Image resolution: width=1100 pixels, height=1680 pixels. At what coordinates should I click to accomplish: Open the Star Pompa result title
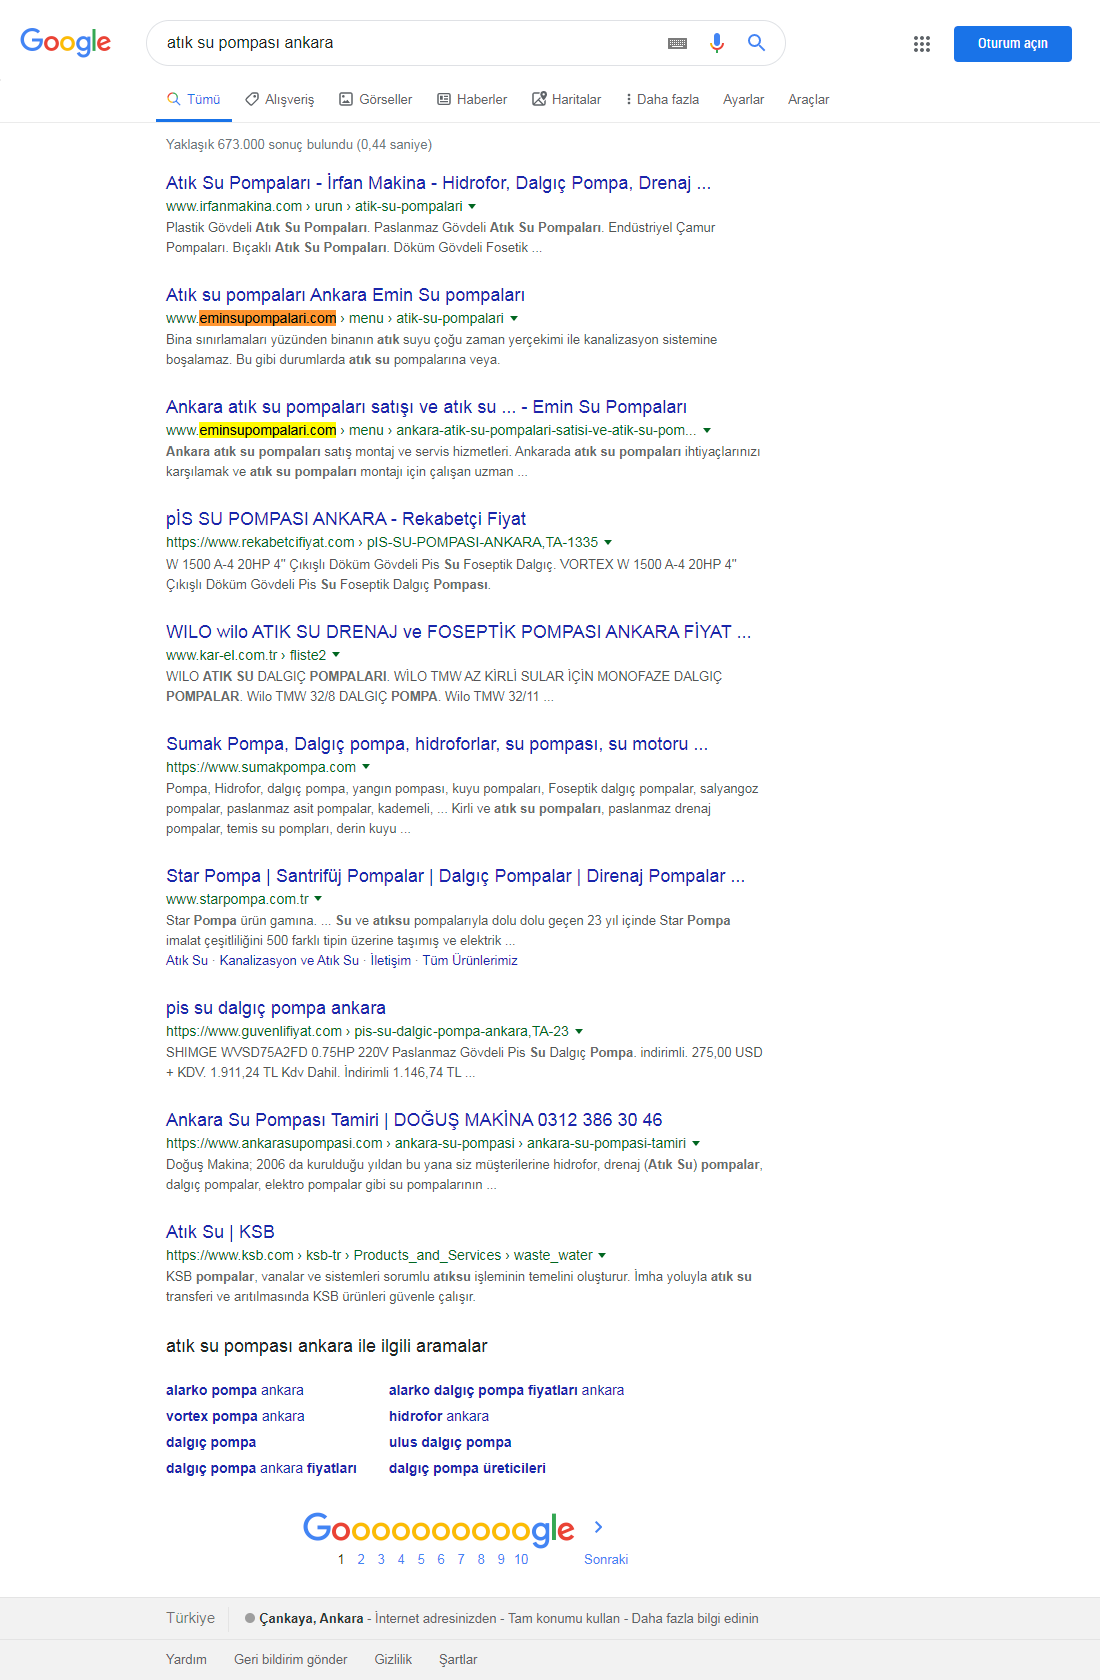click(x=455, y=876)
